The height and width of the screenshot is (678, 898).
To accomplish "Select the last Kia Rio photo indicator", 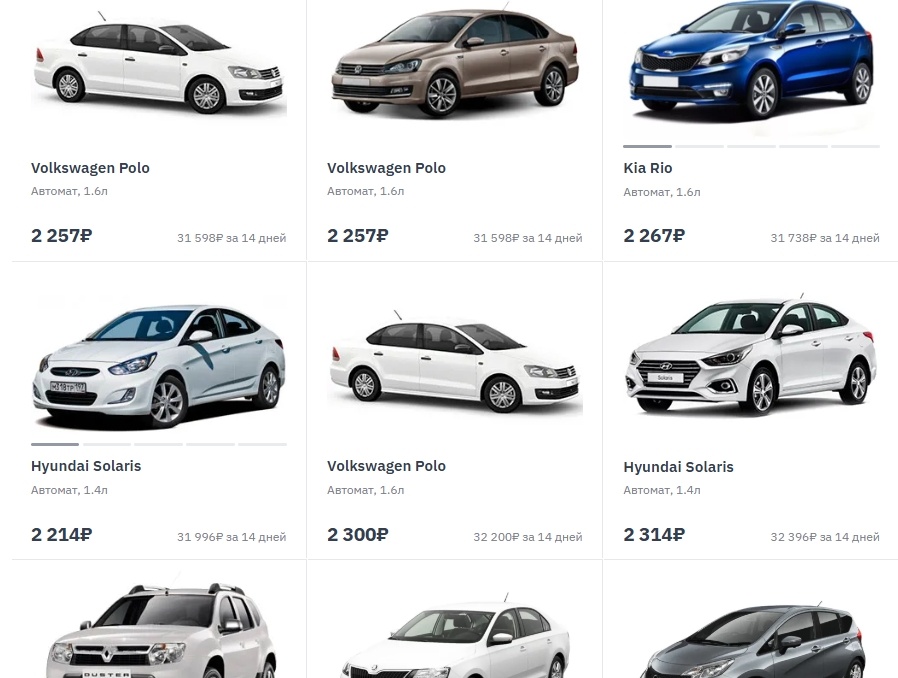I will pyautogui.click(x=855, y=147).
